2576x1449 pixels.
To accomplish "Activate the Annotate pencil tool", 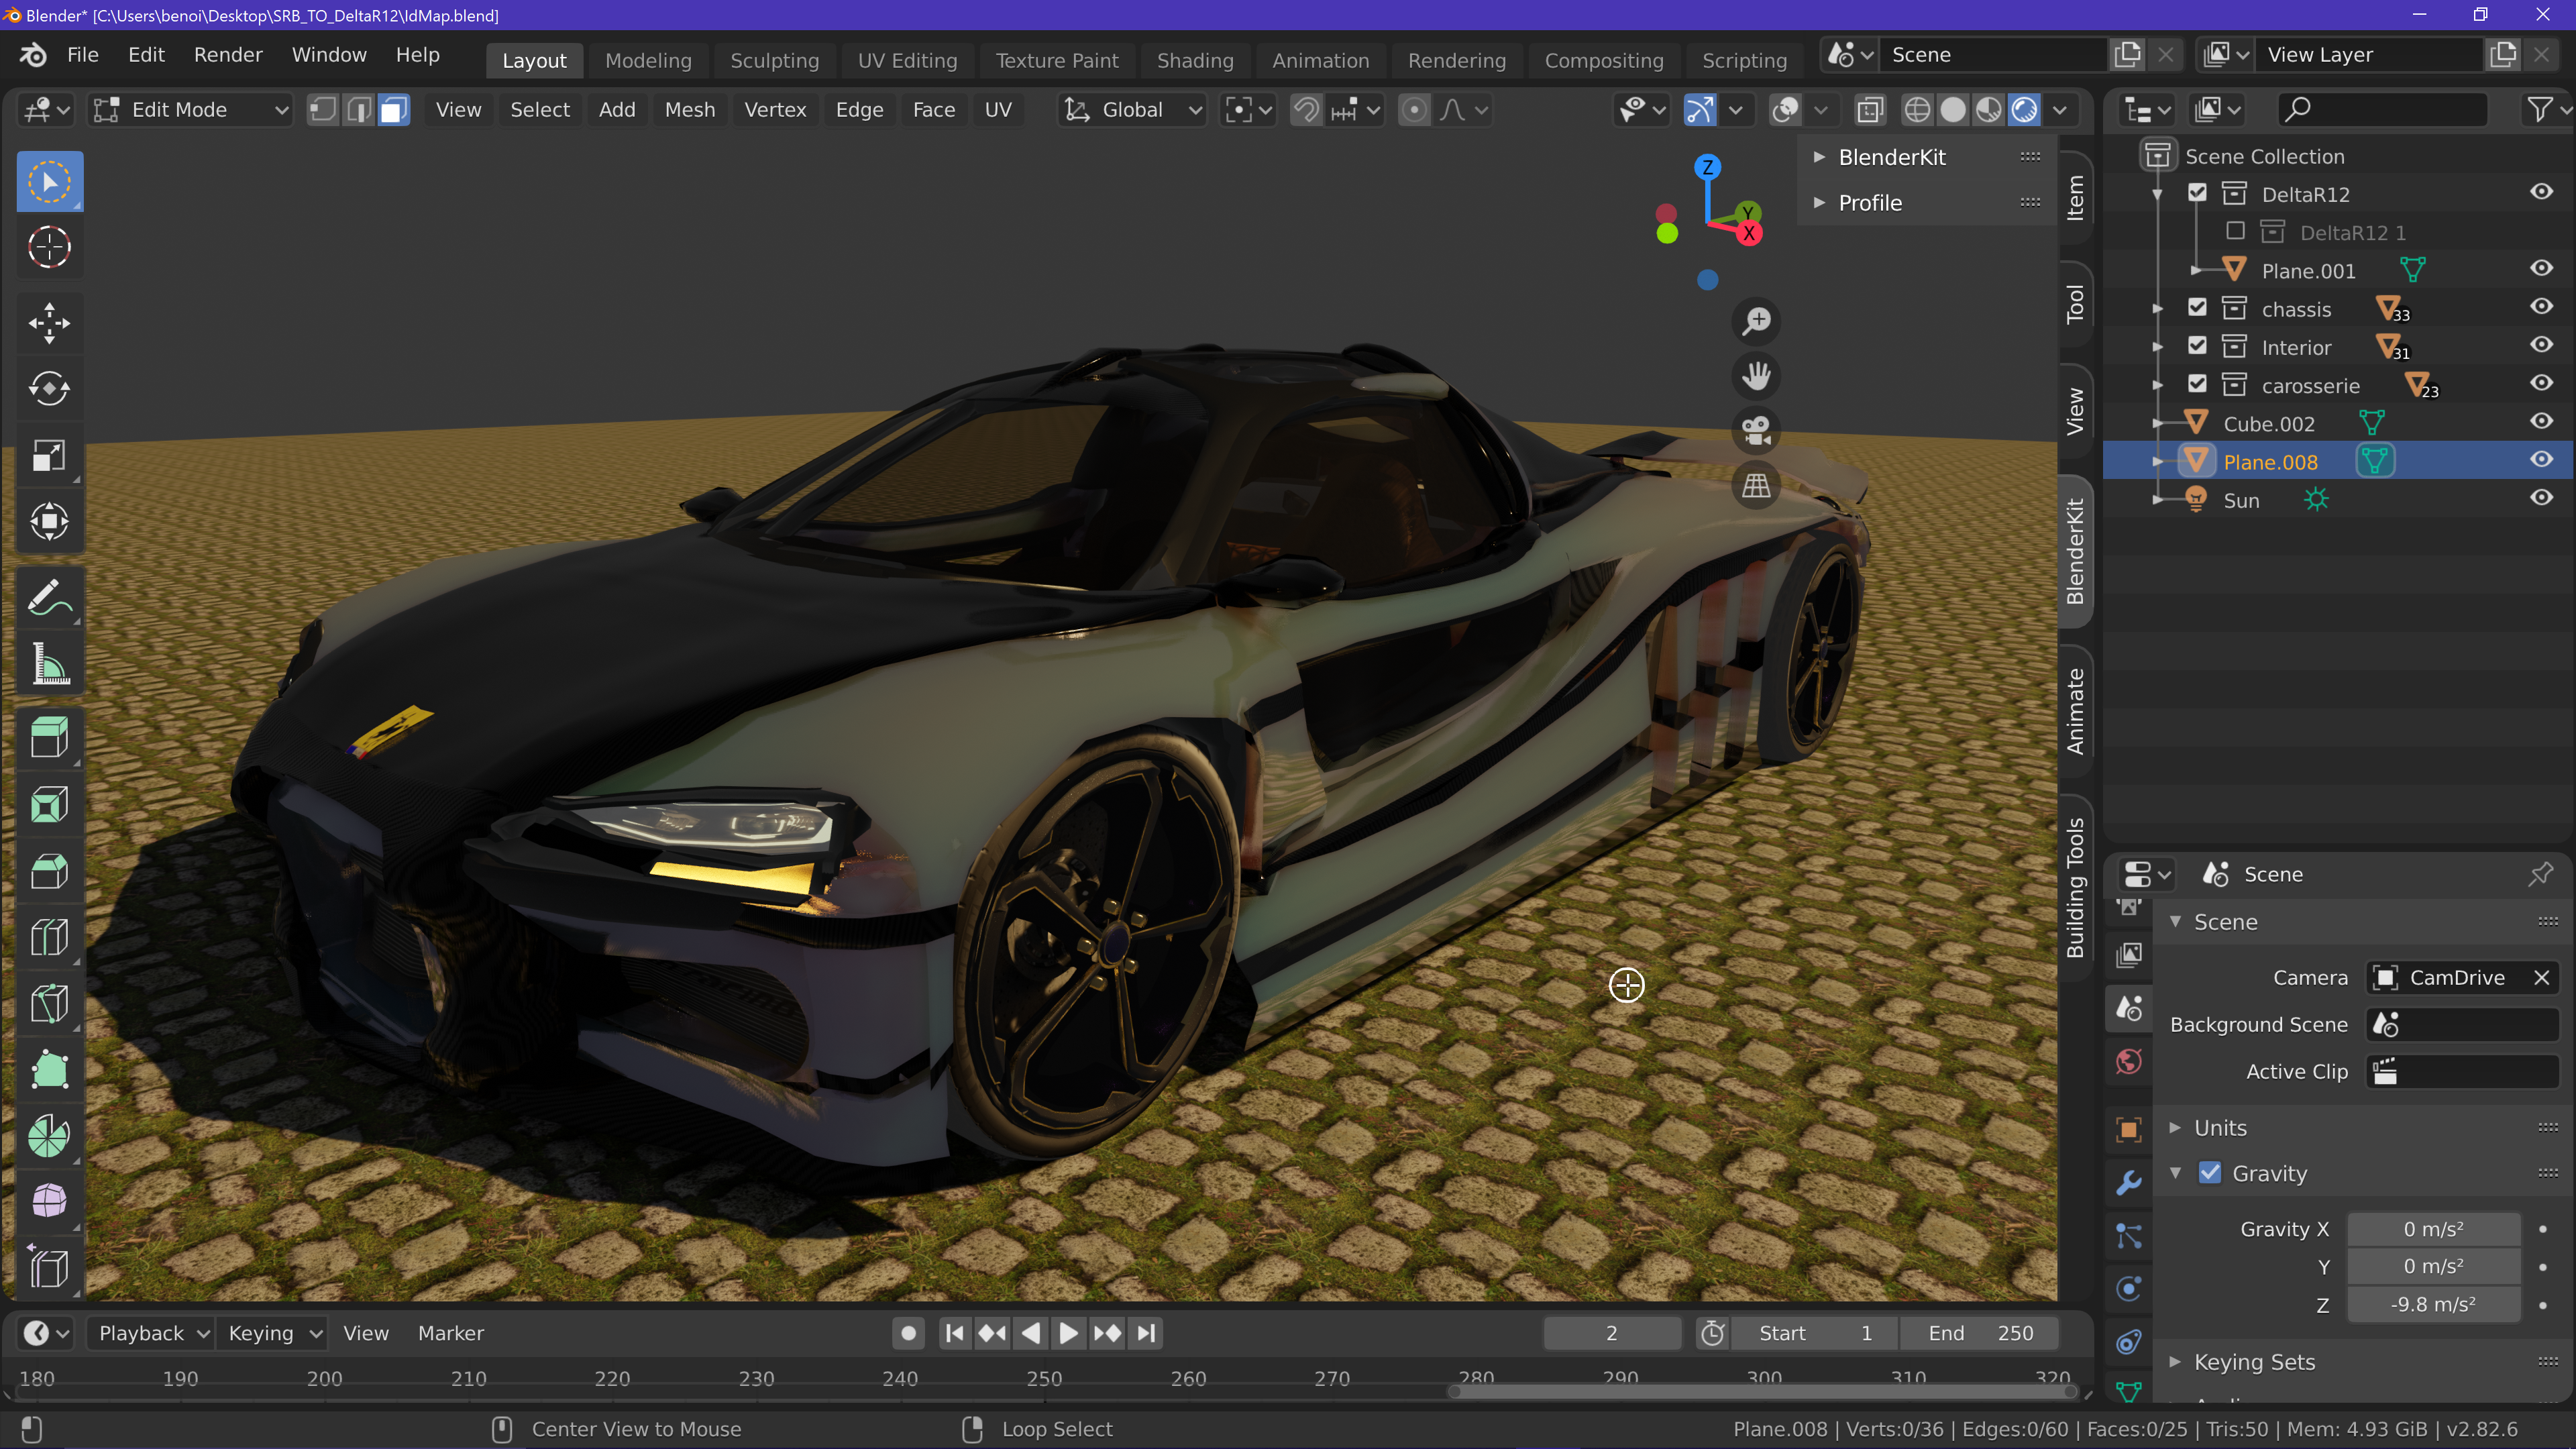I will pyautogui.click(x=48, y=598).
